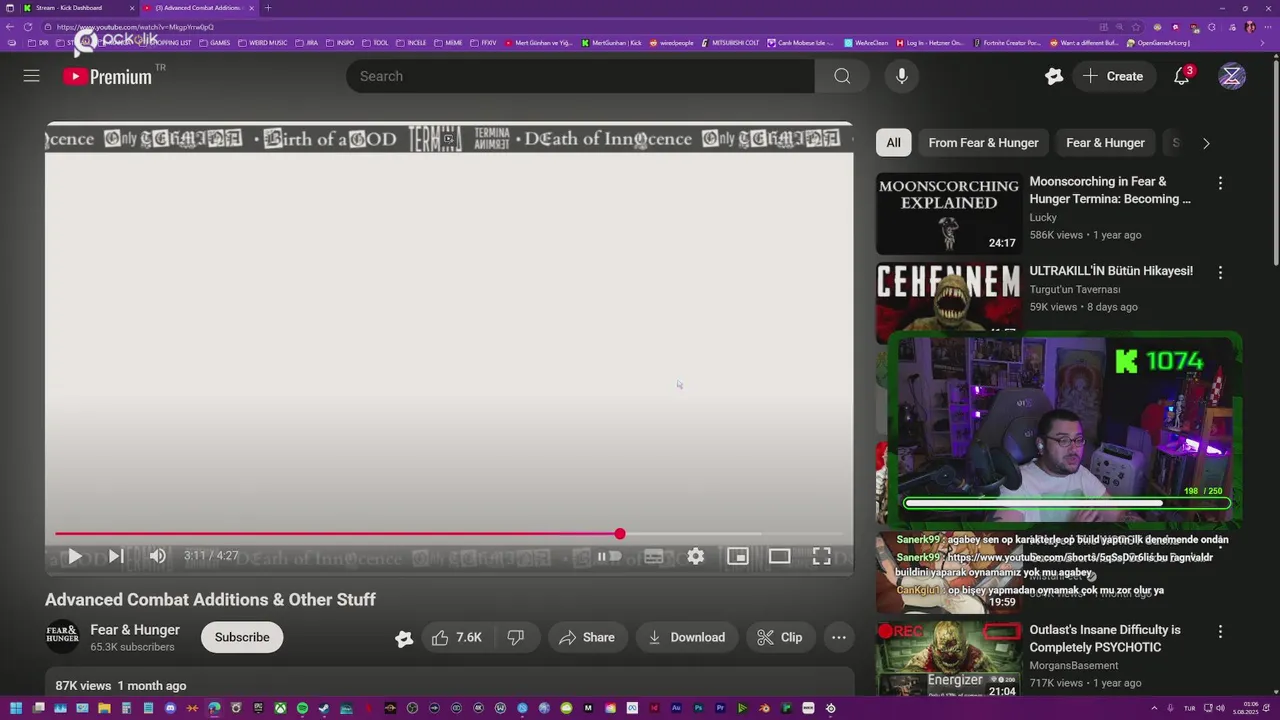The height and width of the screenshot is (720, 1280).
Task: Open notifications bell
Action: coord(1181,76)
